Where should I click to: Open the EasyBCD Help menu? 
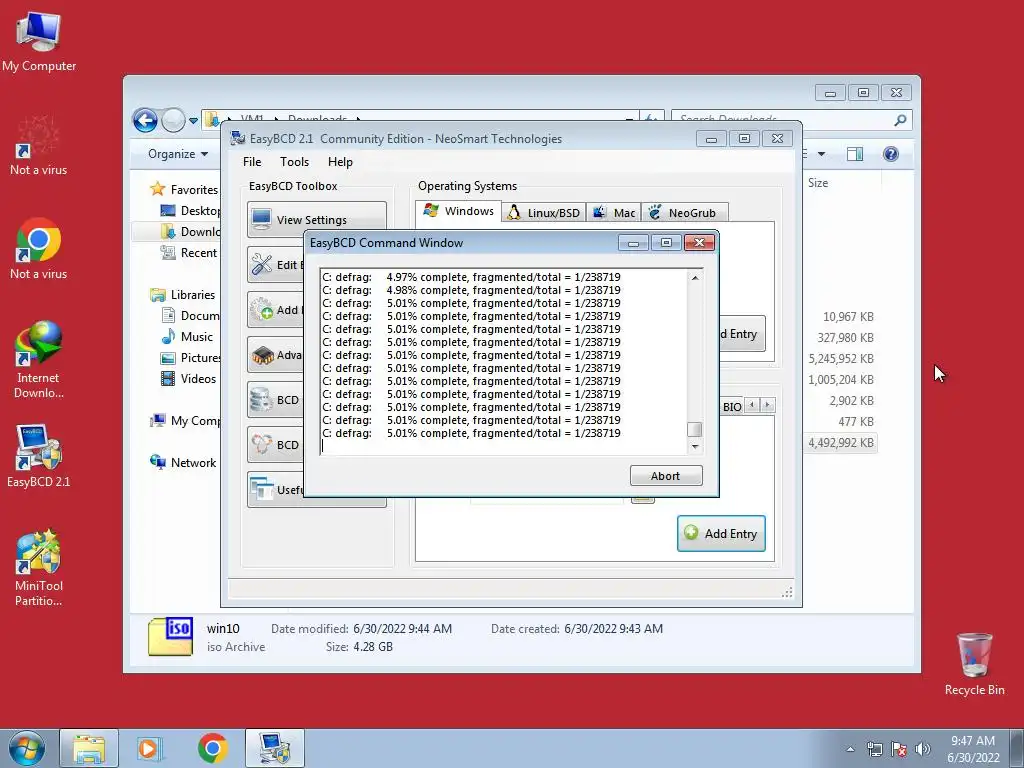pyautogui.click(x=340, y=162)
